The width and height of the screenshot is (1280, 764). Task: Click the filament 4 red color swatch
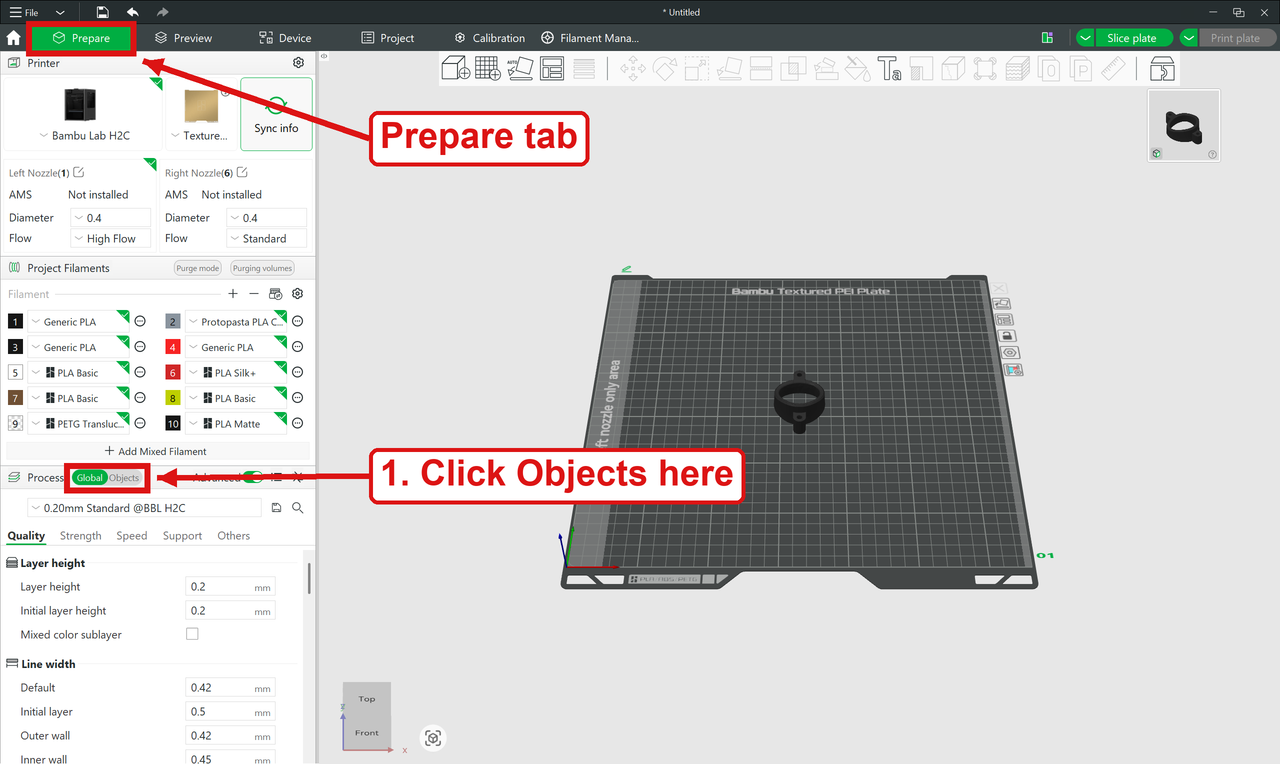pos(172,347)
